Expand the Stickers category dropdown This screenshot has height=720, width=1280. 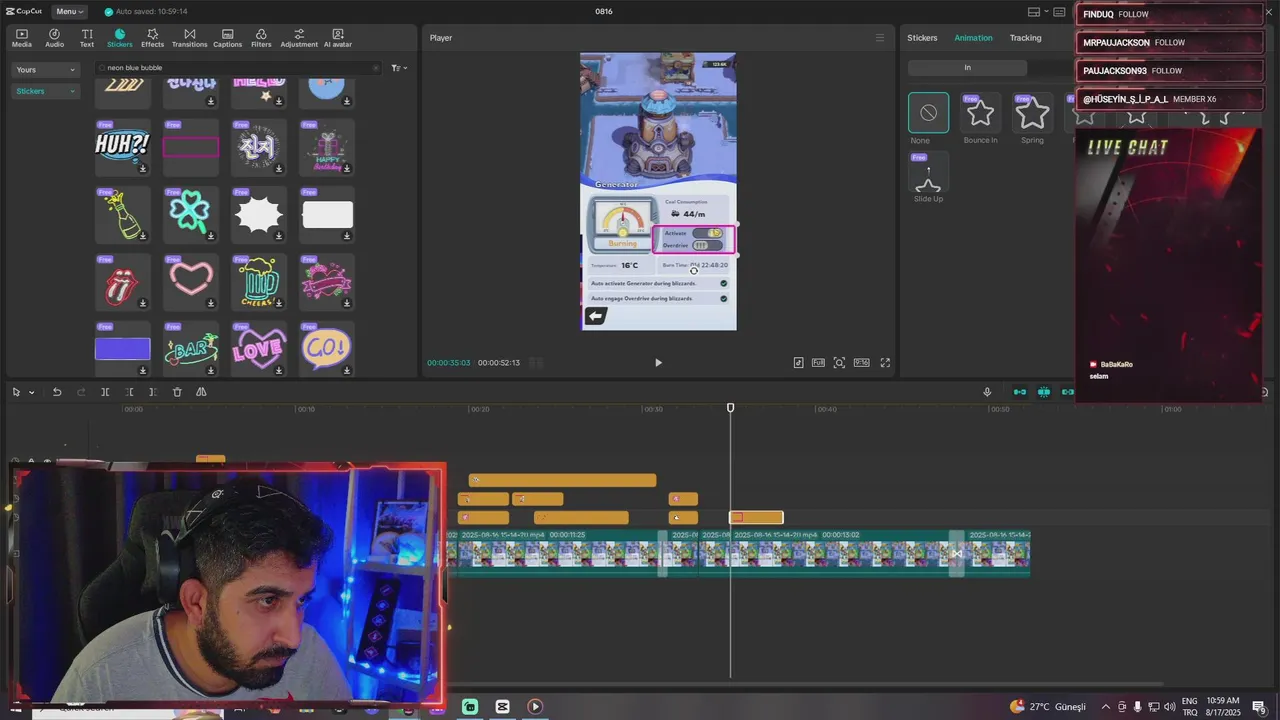pos(45,91)
